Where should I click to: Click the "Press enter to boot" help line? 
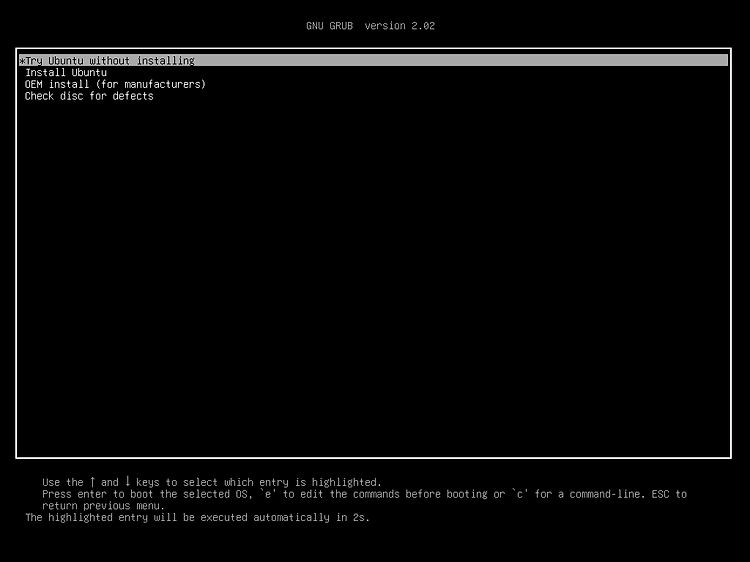364,494
